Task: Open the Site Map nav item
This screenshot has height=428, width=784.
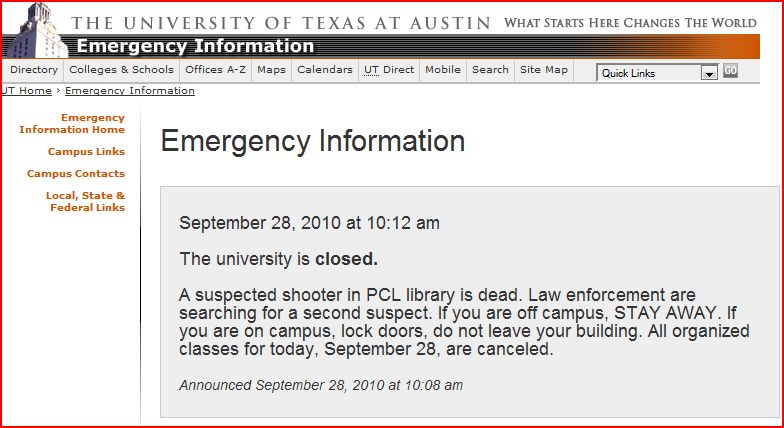Action: [544, 70]
